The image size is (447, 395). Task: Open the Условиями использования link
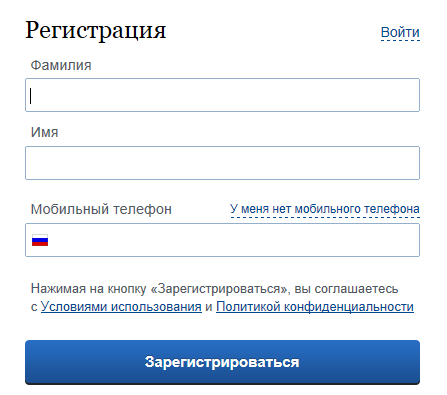point(121,307)
